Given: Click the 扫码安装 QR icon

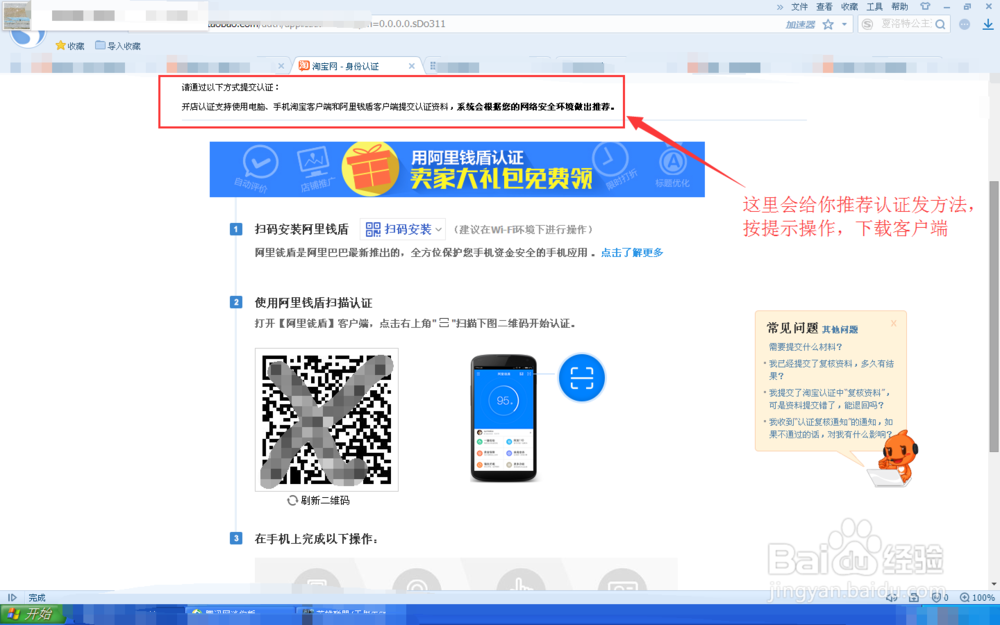Looking at the screenshot, I should pos(373,230).
